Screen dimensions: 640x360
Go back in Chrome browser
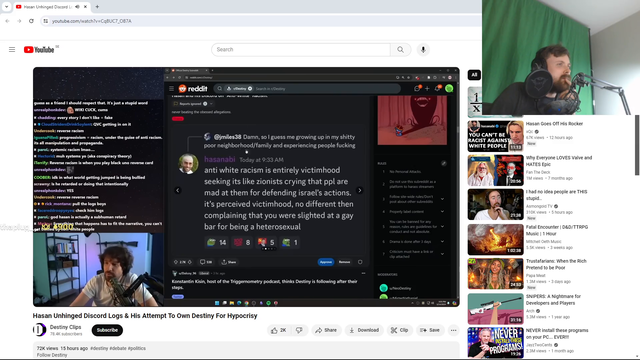click(x=7, y=21)
